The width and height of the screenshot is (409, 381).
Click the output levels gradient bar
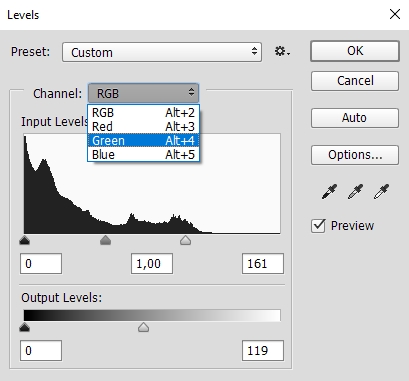click(152, 315)
